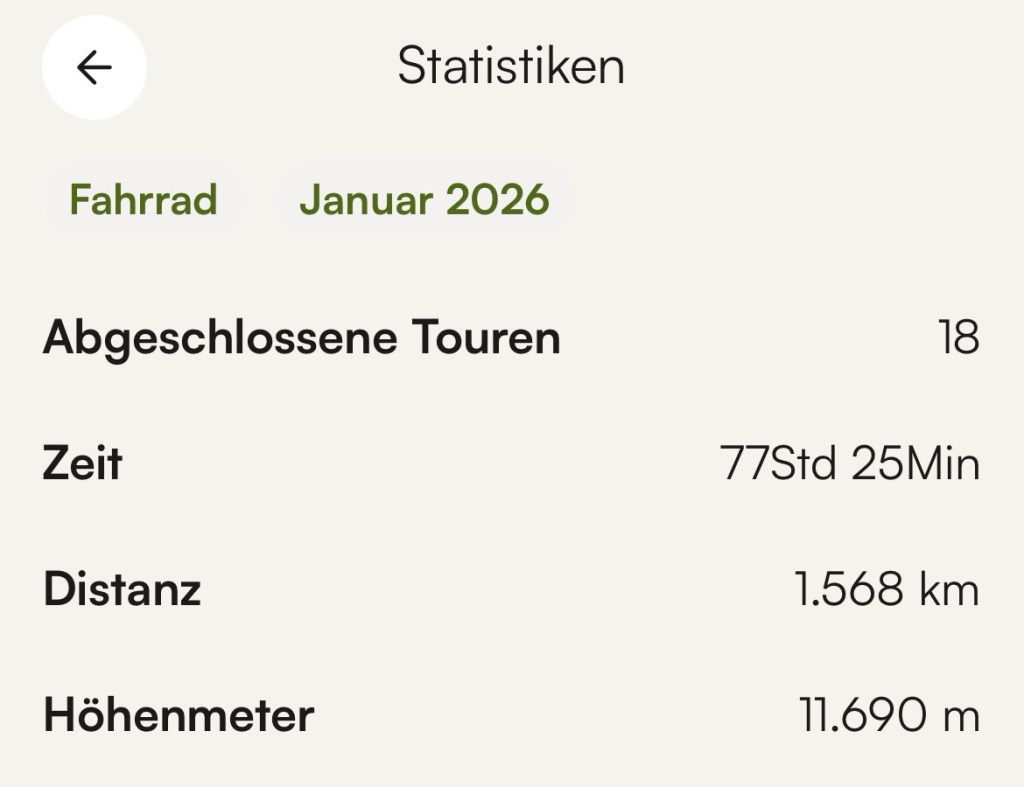Tap the hours number 77
This screenshot has width=1024, height=787.
tap(742, 465)
